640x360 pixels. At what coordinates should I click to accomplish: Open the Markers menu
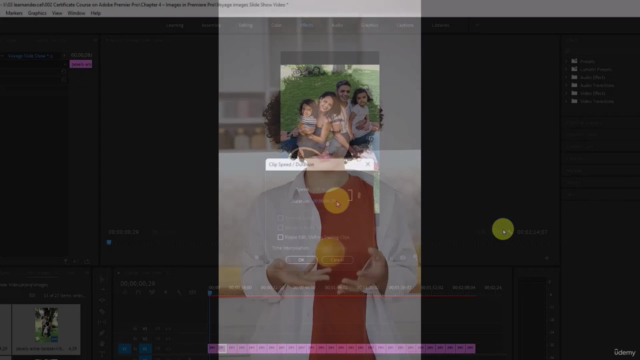tap(14, 13)
